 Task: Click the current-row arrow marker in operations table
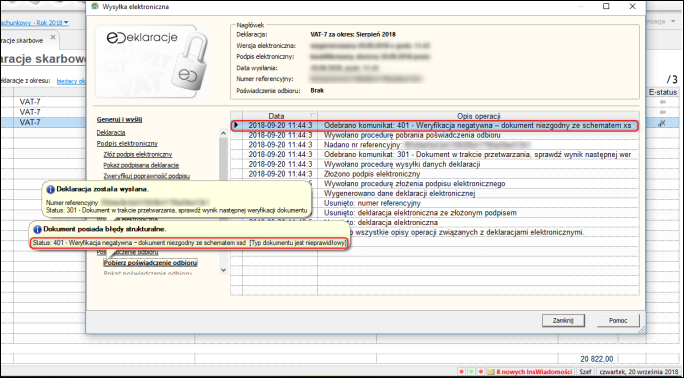pyautogui.click(x=236, y=126)
